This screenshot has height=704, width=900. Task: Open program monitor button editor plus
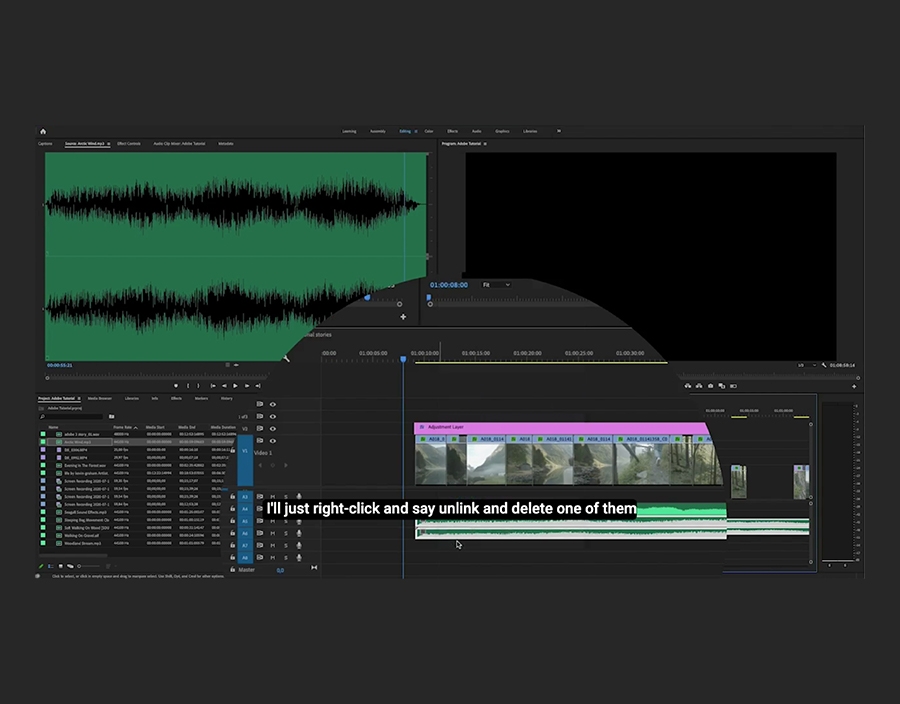[854, 387]
